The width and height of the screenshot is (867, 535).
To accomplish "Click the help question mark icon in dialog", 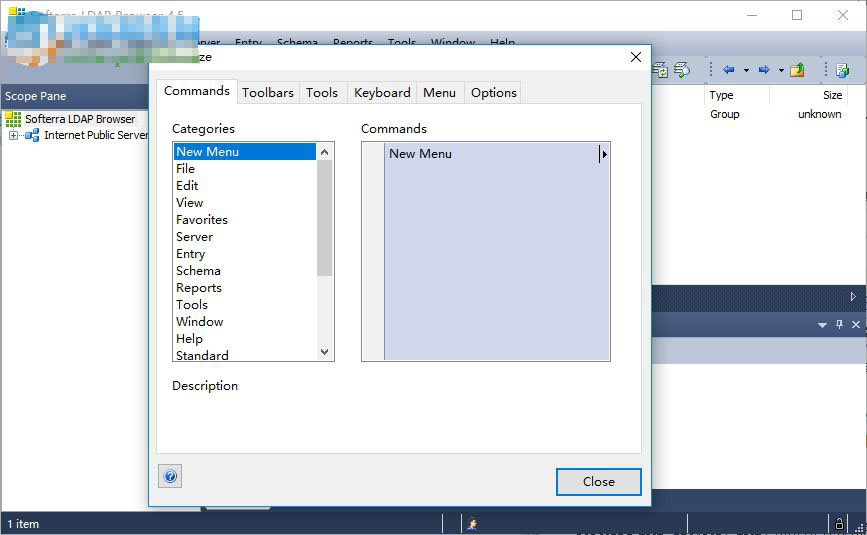I will tap(170, 477).
